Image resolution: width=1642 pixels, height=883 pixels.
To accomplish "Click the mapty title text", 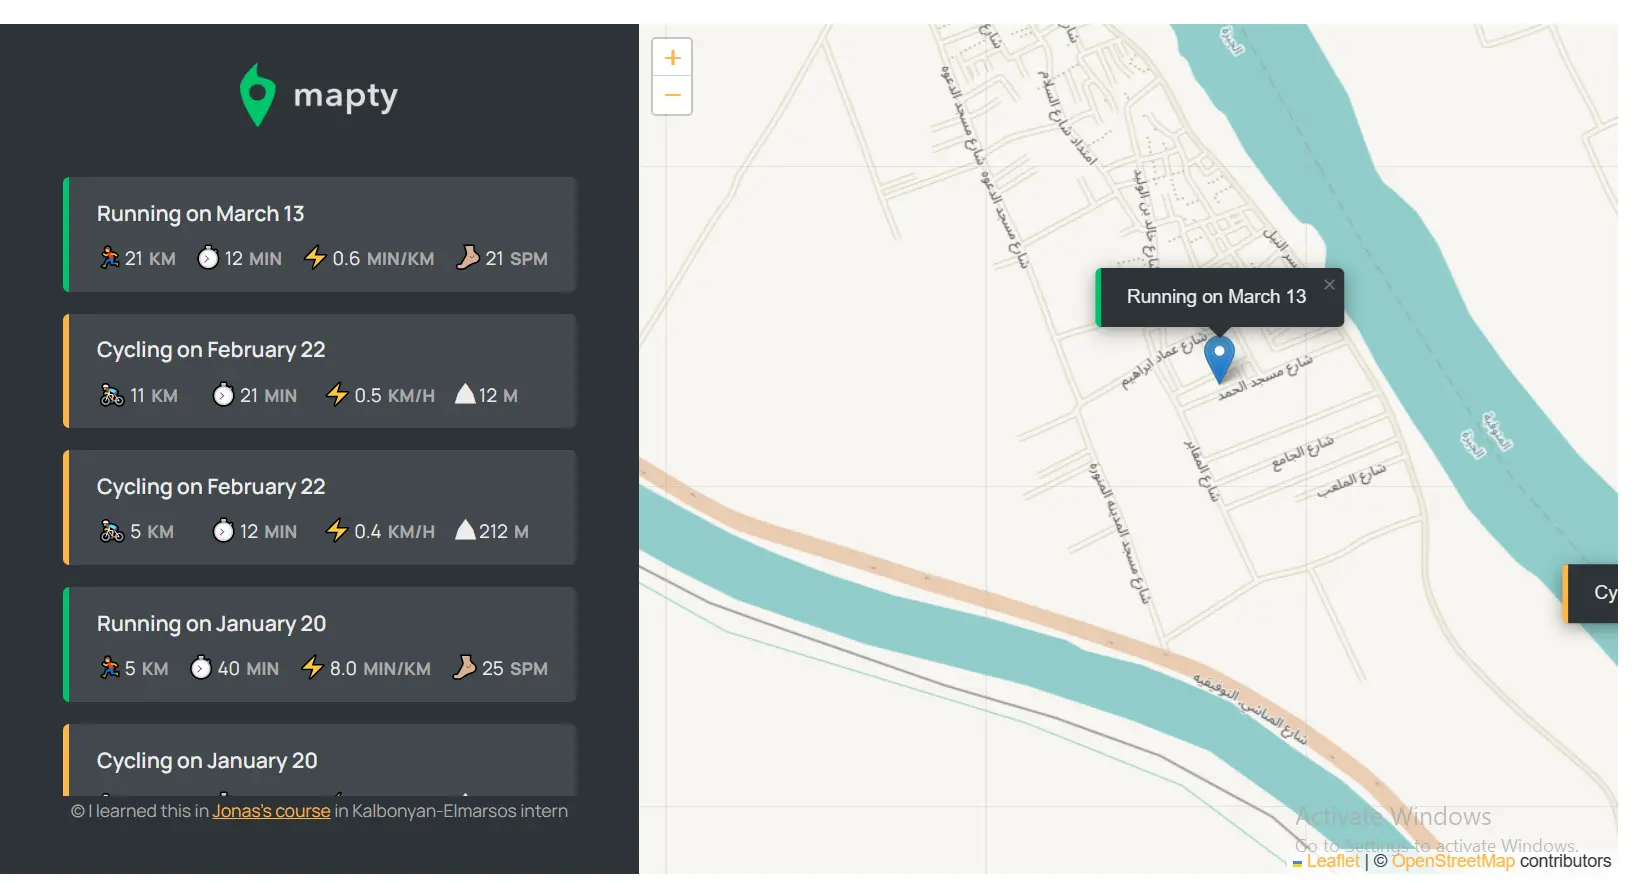I will pyautogui.click(x=345, y=96).
